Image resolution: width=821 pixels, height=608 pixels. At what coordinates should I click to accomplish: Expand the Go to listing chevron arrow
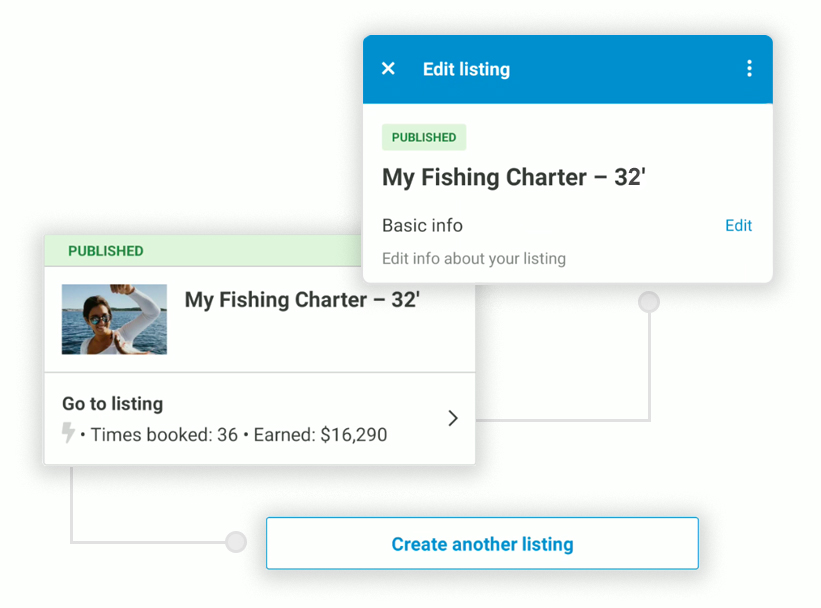tap(452, 418)
